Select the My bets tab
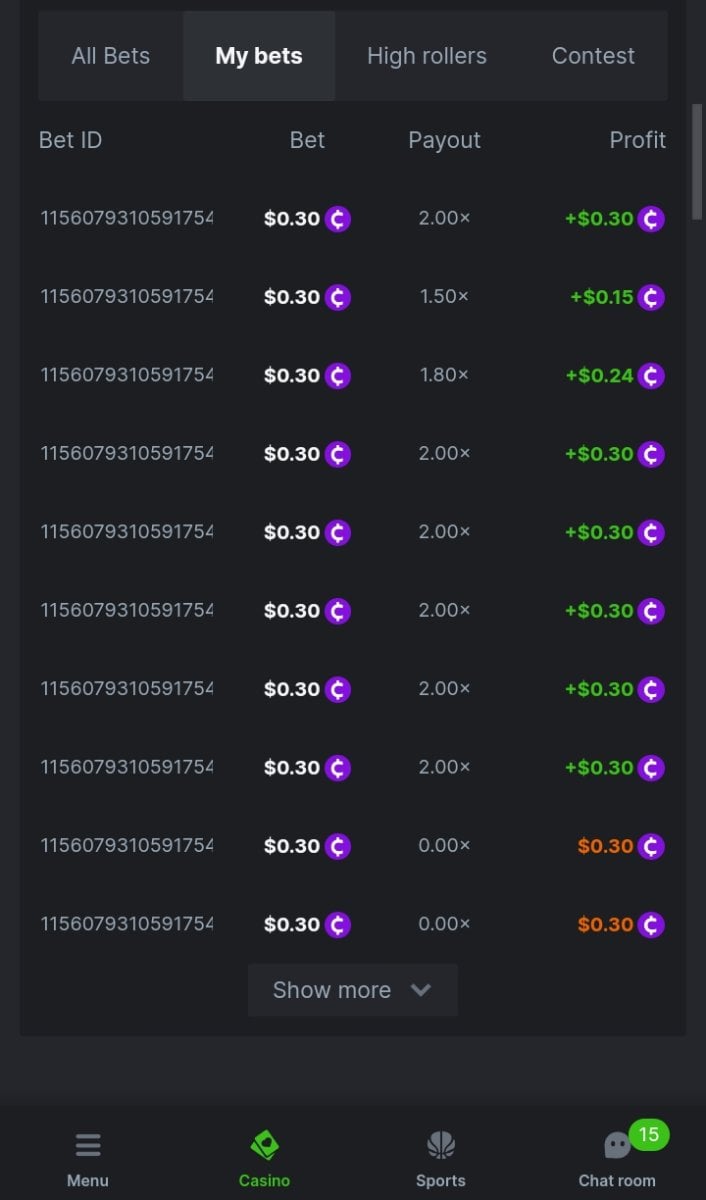Image resolution: width=706 pixels, height=1200 pixels. click(x=259, y=56)
